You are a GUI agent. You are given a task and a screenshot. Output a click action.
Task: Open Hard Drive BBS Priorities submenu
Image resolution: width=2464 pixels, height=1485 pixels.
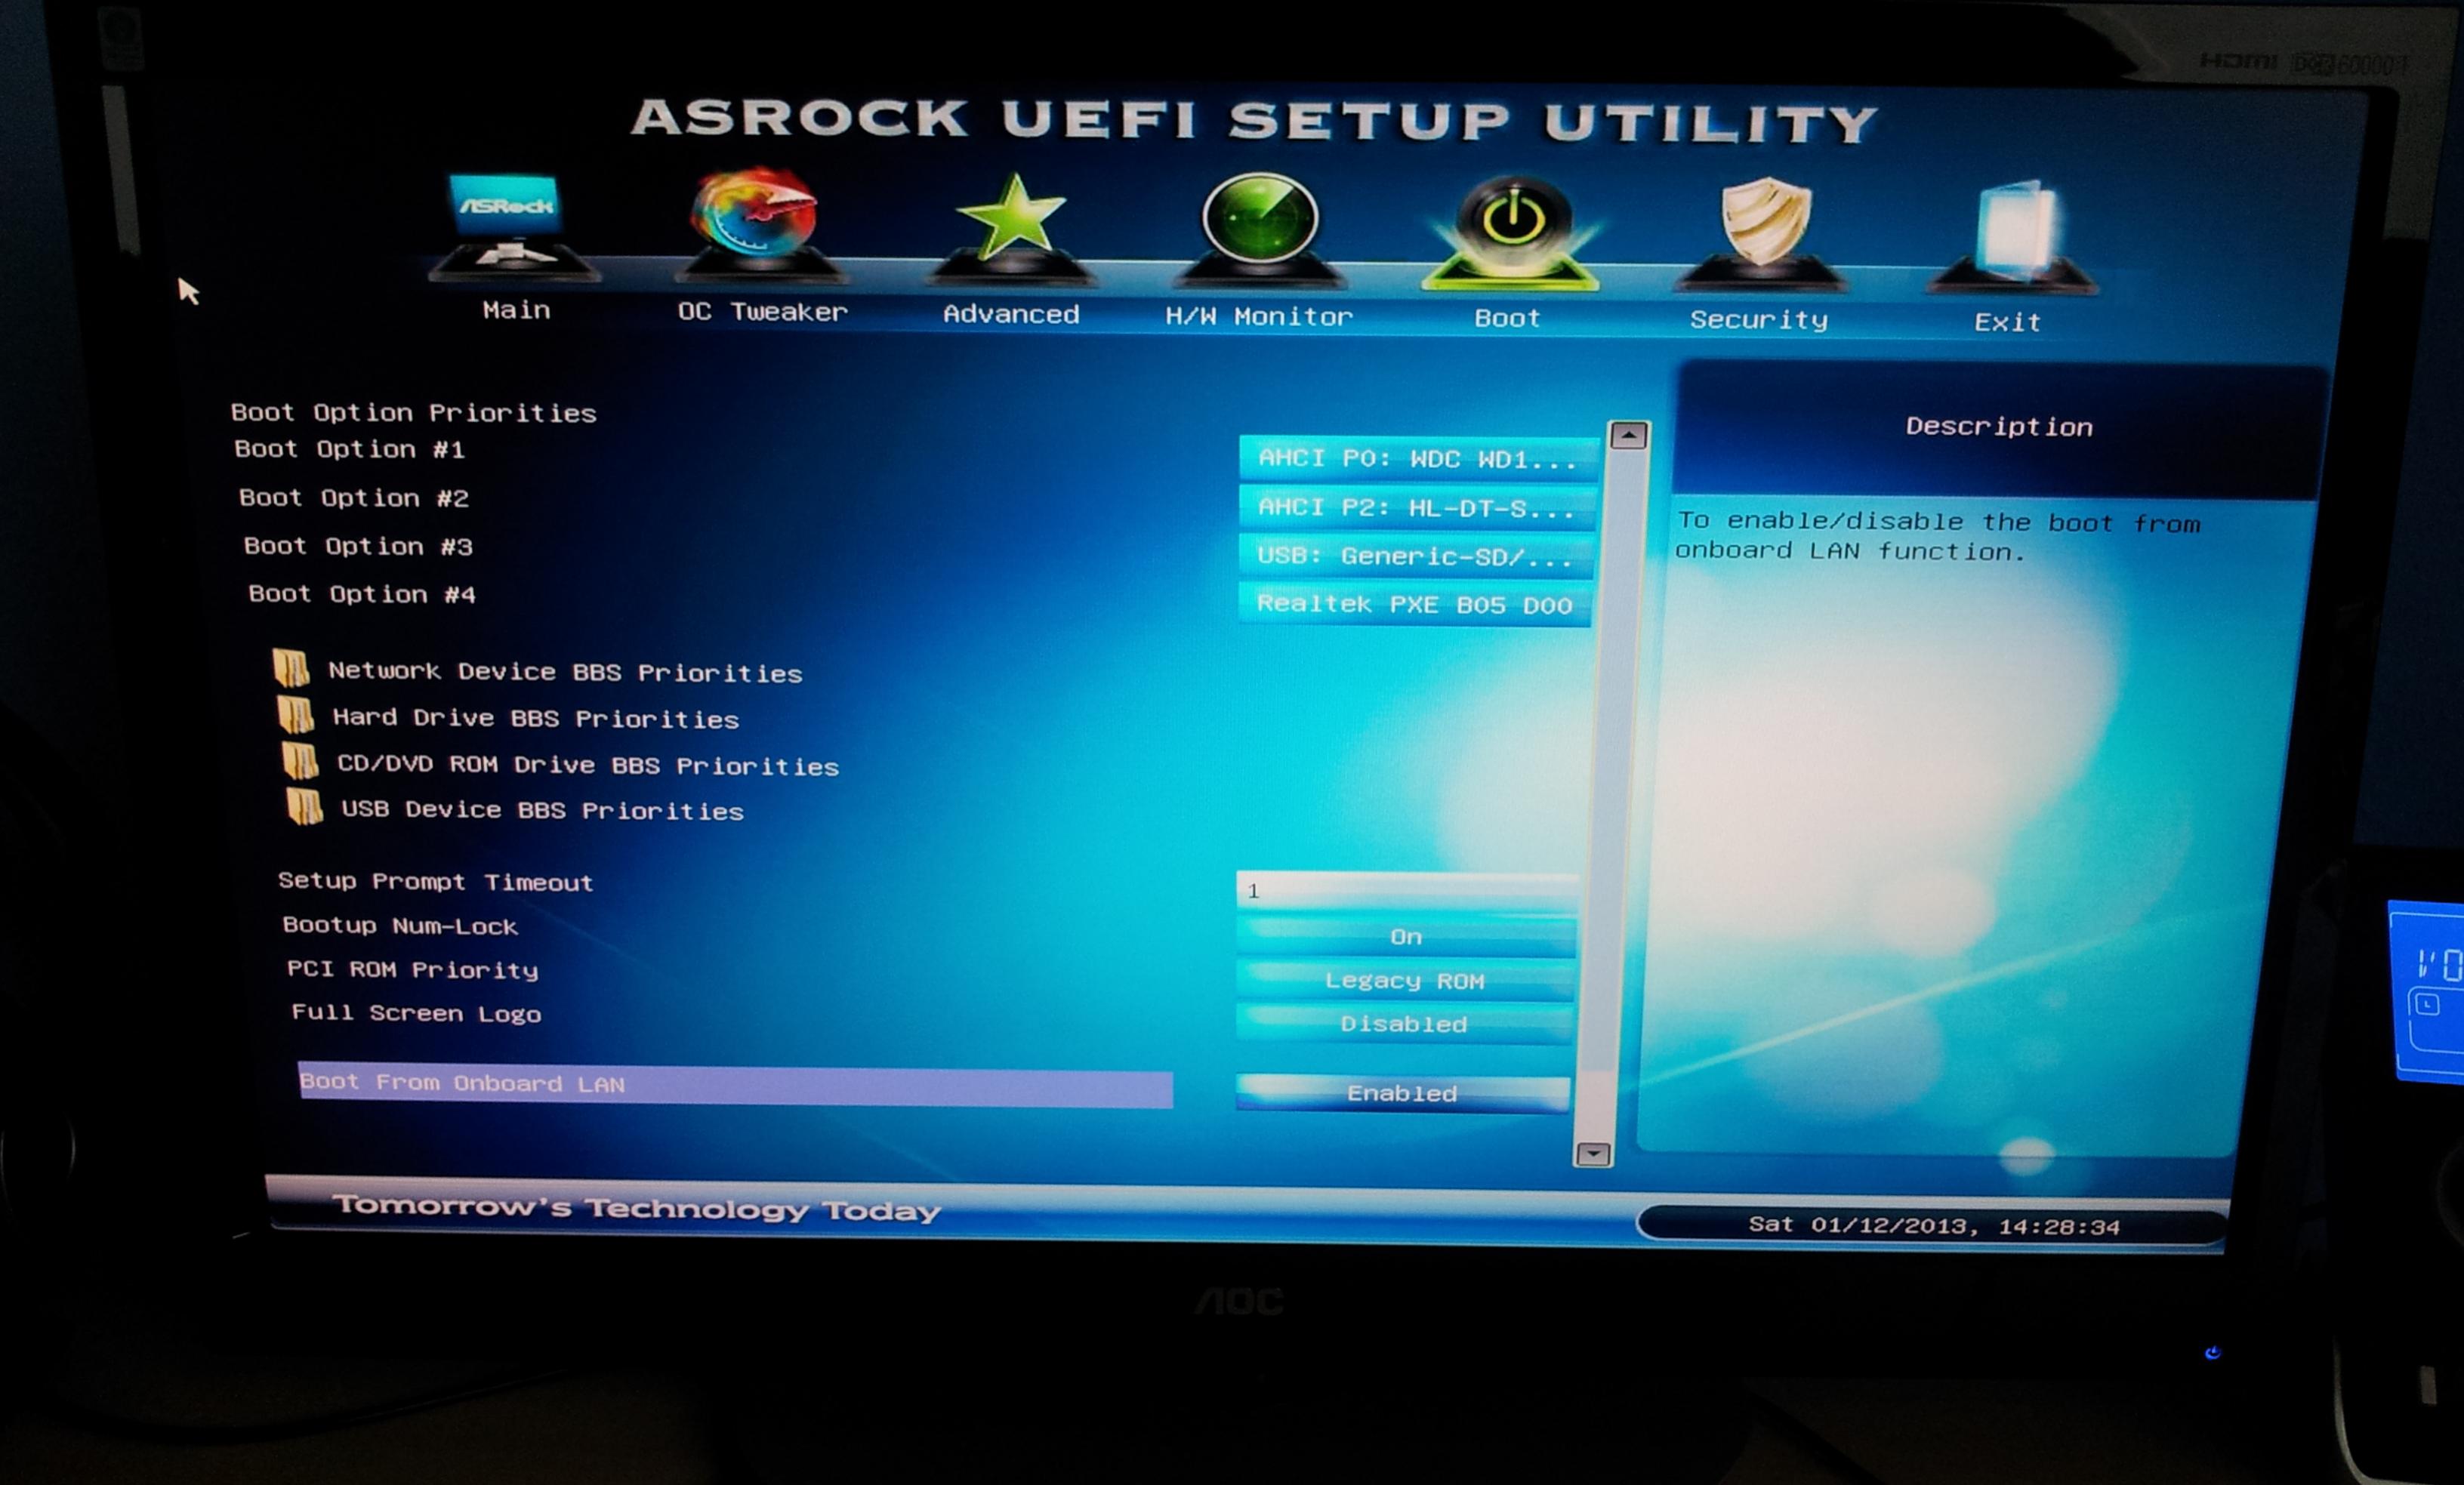coord(535,718)
